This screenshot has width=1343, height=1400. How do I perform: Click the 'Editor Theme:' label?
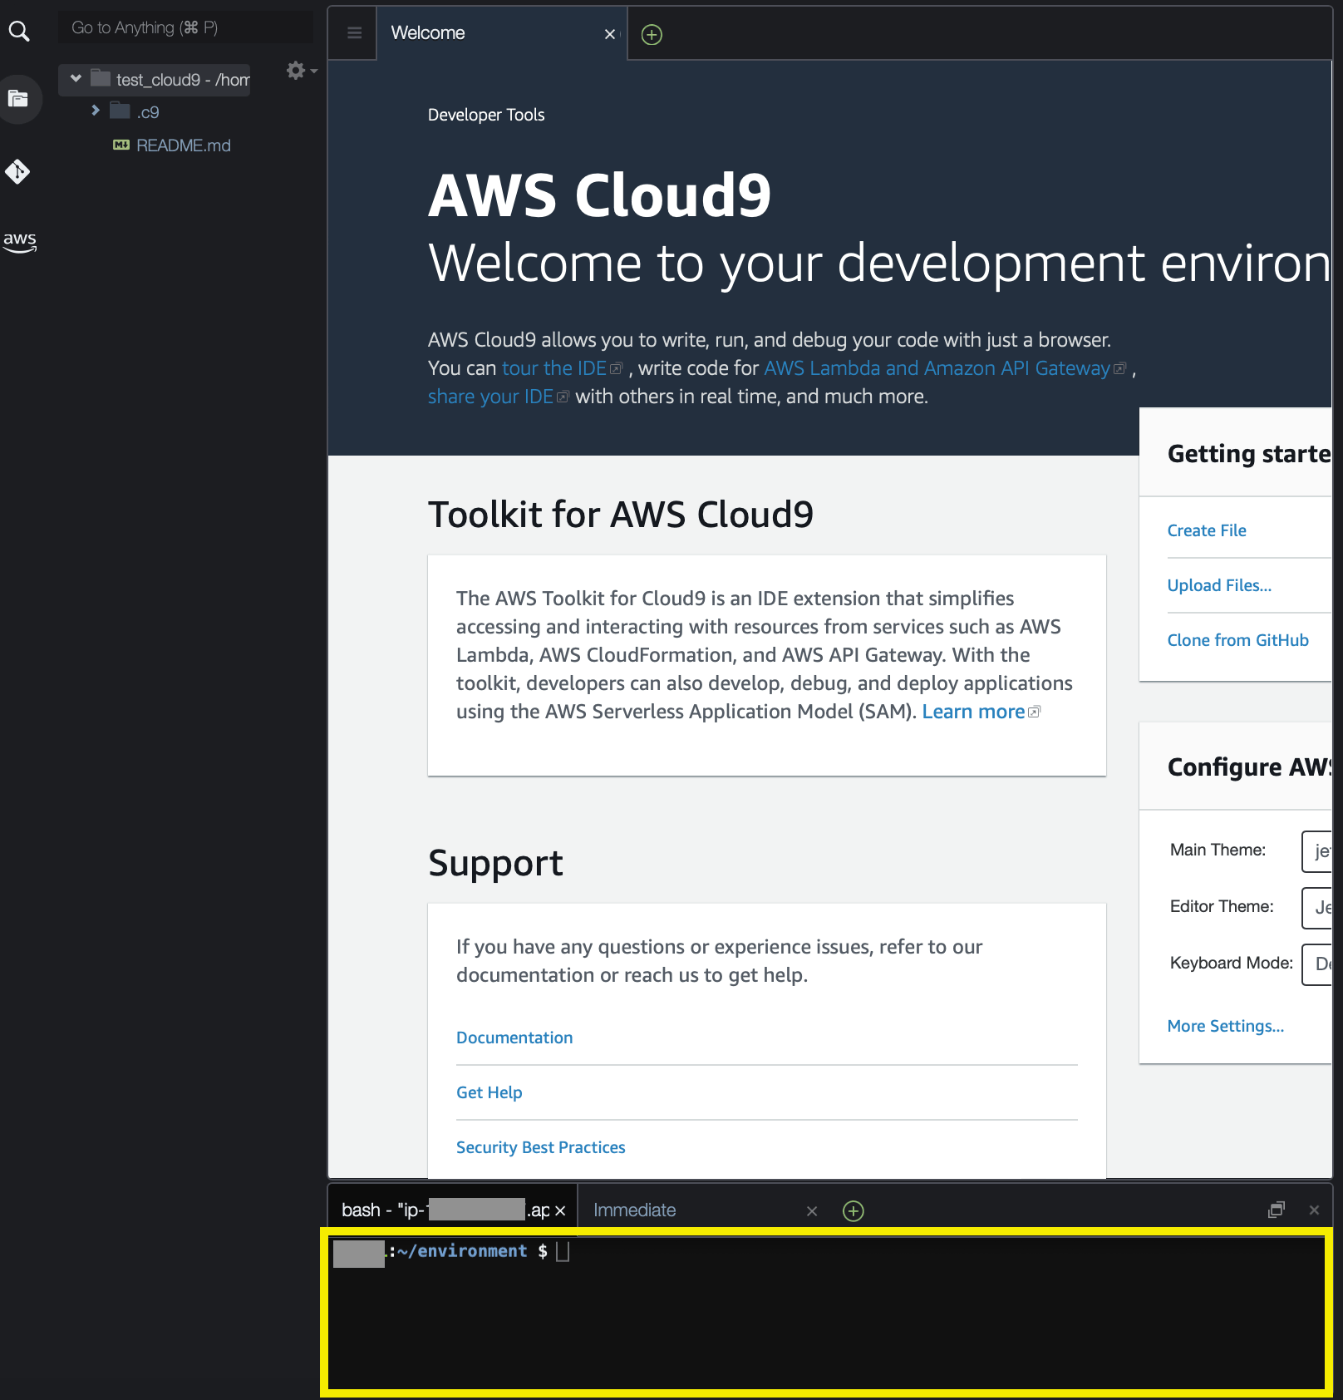(1221, 906)
